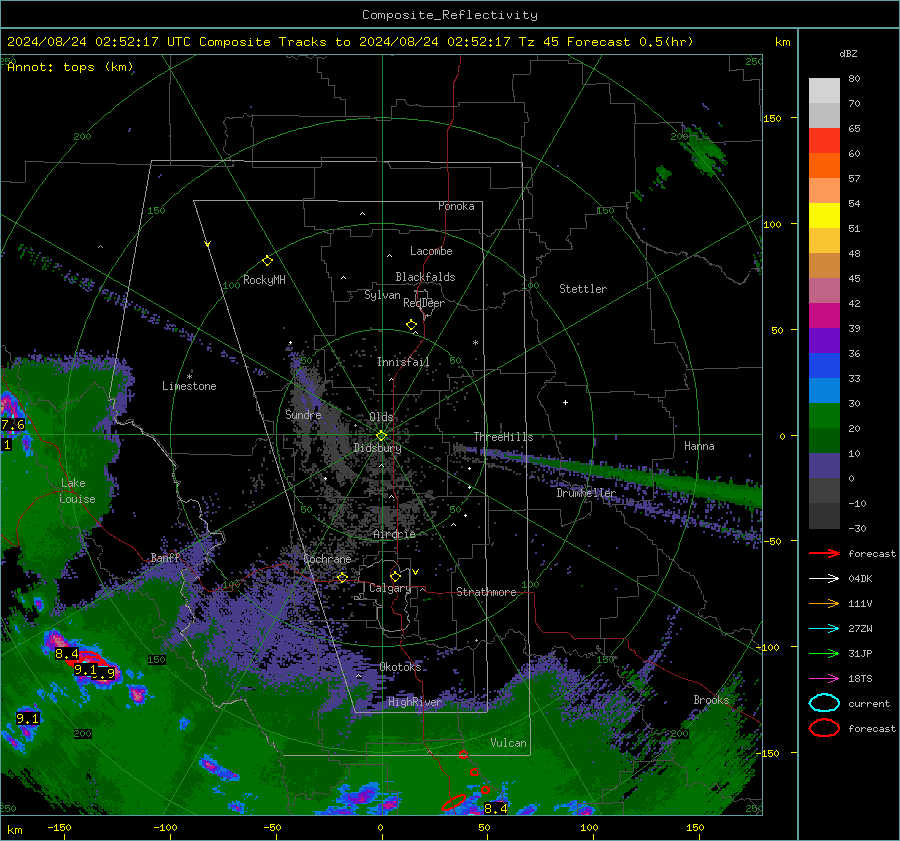This screenshot has width=900, height=841.
Task: Click the red forecast arrow in legend
Action: click(824, 553)
